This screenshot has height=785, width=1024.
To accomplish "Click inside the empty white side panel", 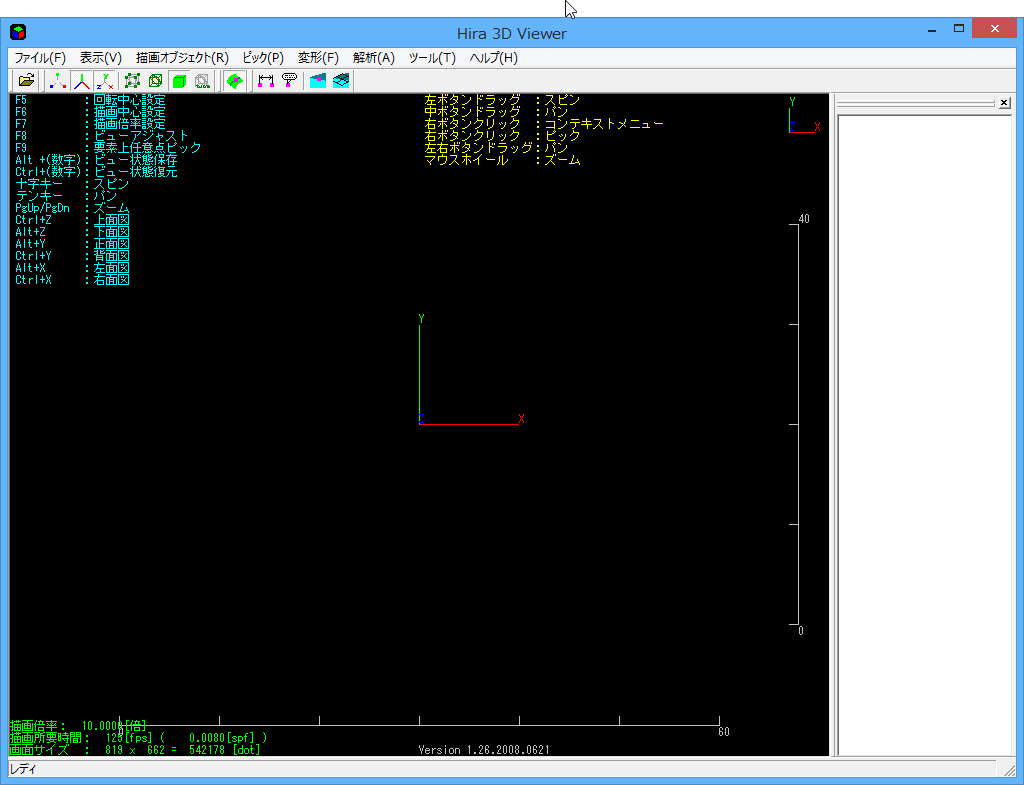I will tap(925, 435).
